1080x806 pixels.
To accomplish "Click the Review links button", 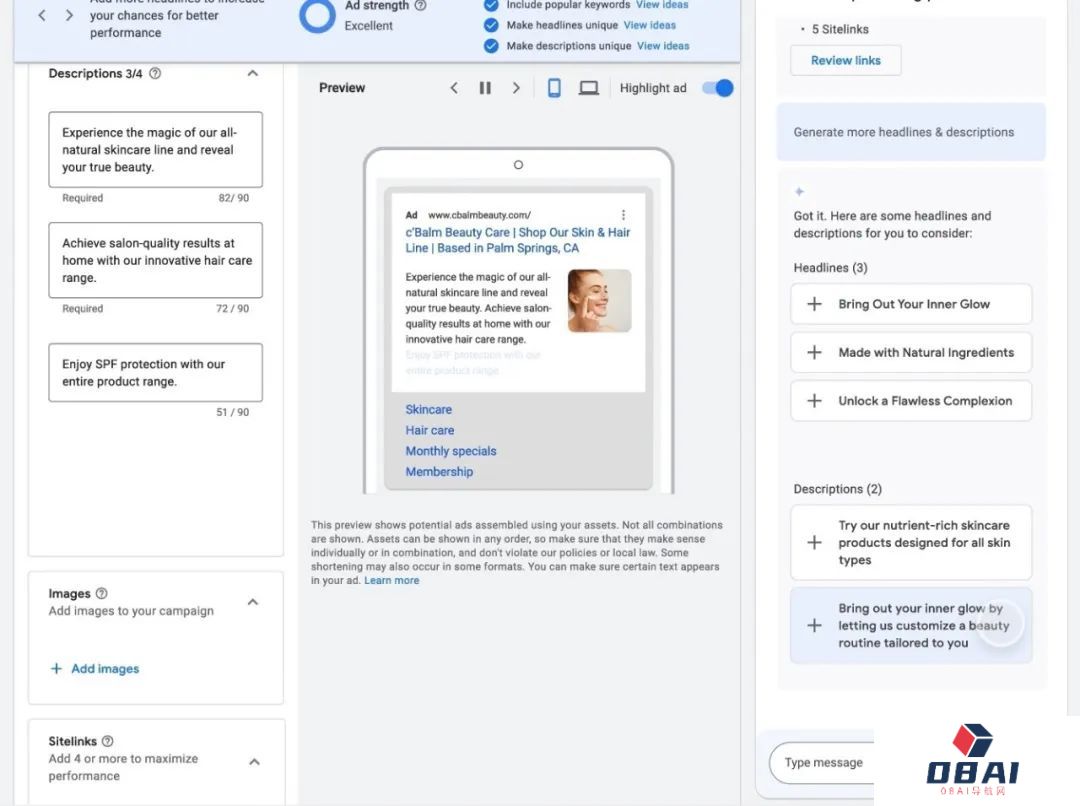I will (845, 60).
